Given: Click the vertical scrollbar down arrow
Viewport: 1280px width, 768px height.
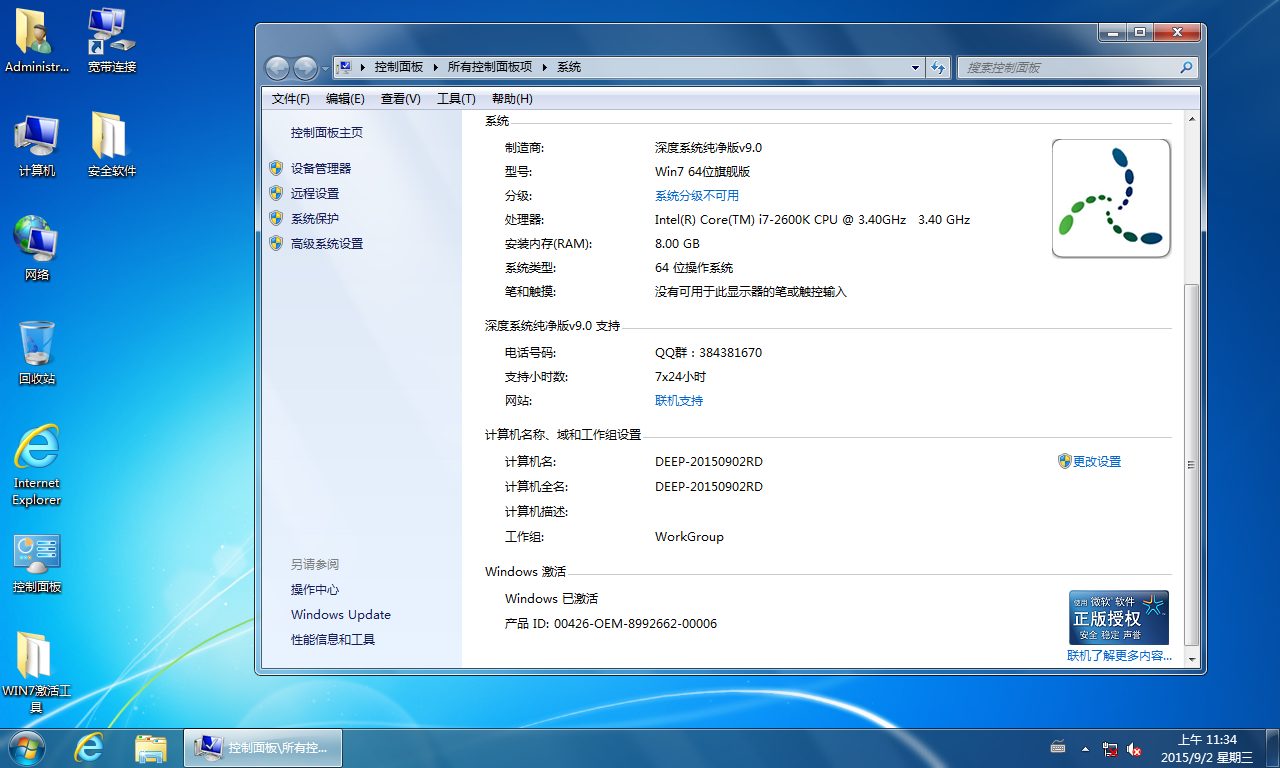Looking at the screenshot, I should (1190, 659).
